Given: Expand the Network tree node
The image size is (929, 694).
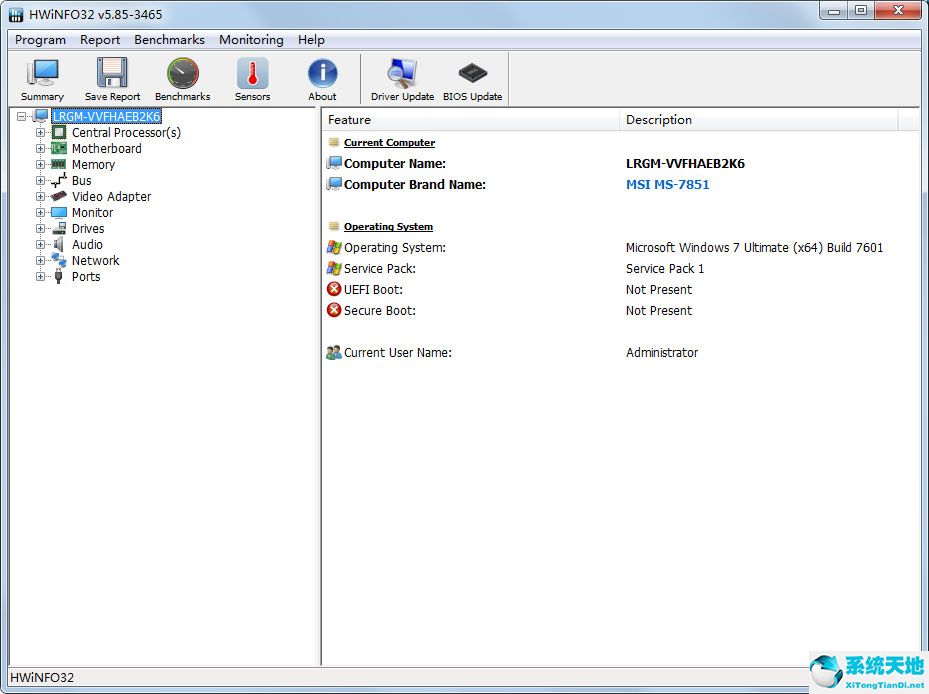Looking at the screenshot, I should tap(40, 261).
